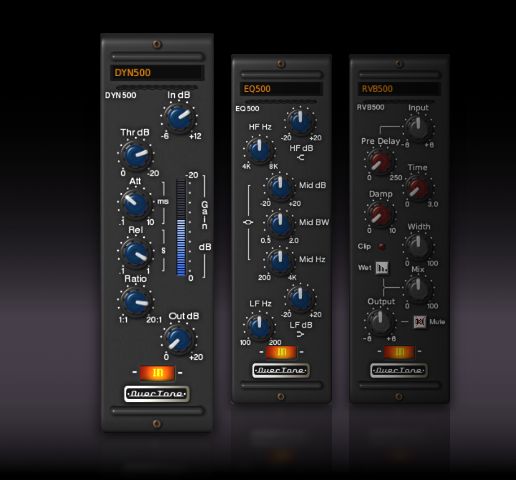Image resolution: width=516 pixels, height=480 pixels.
Task: Toggle the RVB500 IN bypass button
Action: 399,352
